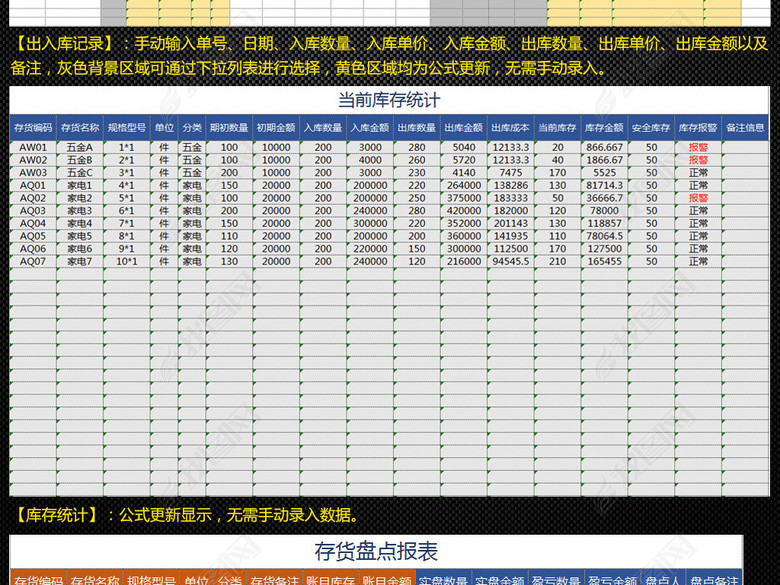Select cell AQ04 in the code column
Viewport: 780px width, 585px height.
(x=33, y=223)
